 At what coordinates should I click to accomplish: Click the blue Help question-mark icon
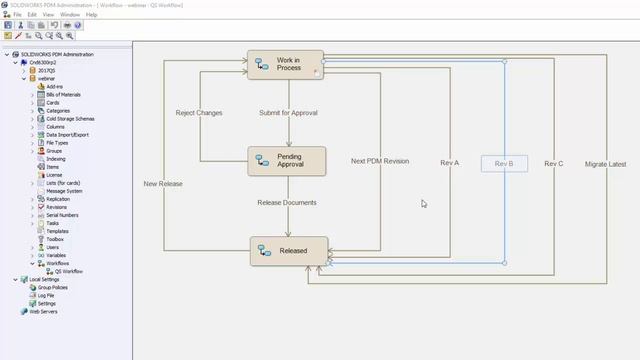[78, 25]
